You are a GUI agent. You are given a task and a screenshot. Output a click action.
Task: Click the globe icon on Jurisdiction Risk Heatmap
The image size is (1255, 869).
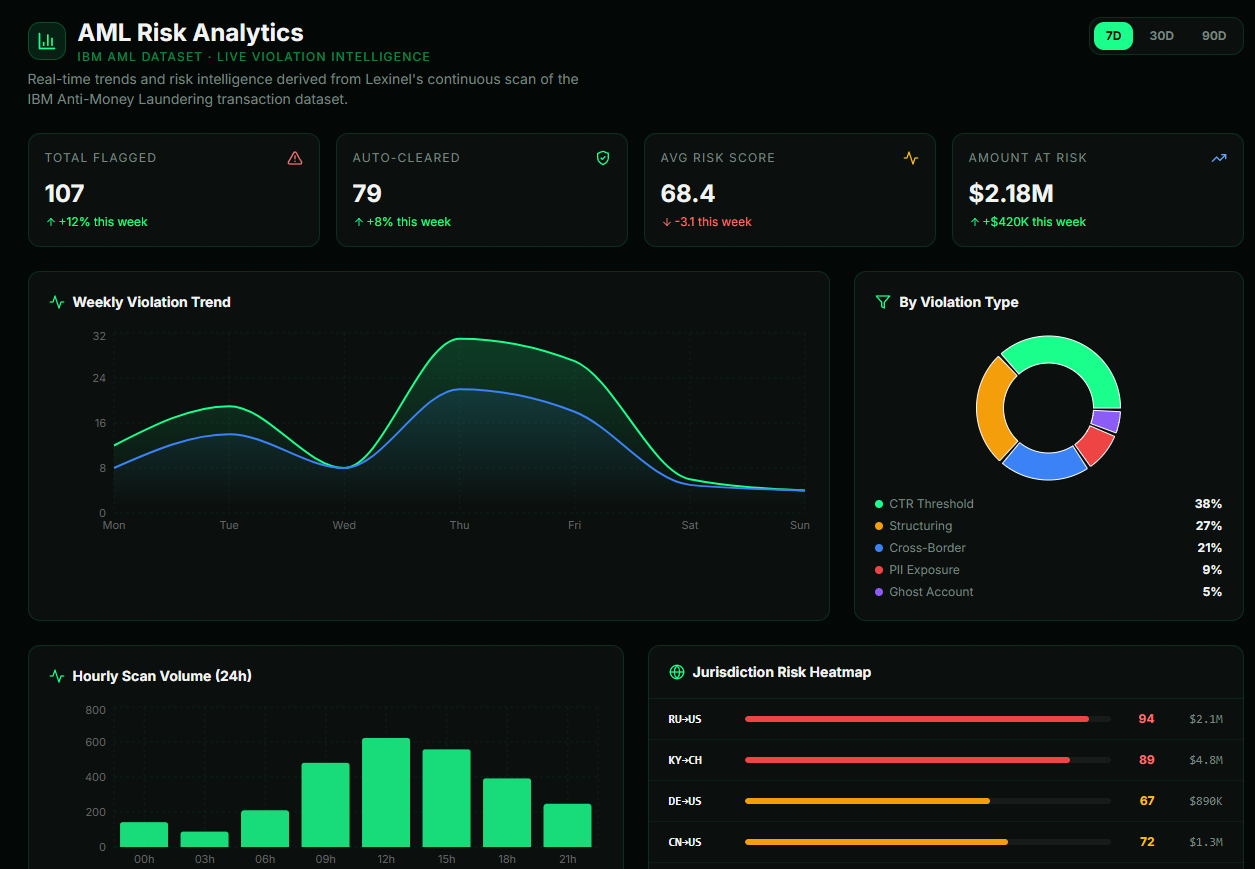pos(678,672)
